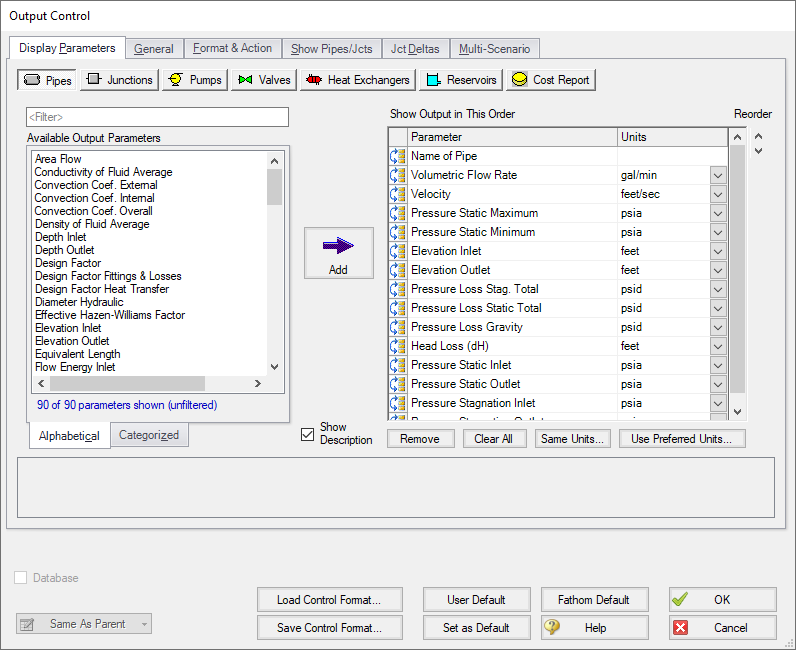796x650 pixels.
Task: Expand the Same As Parent dropdown
Action: coord(85,624)
